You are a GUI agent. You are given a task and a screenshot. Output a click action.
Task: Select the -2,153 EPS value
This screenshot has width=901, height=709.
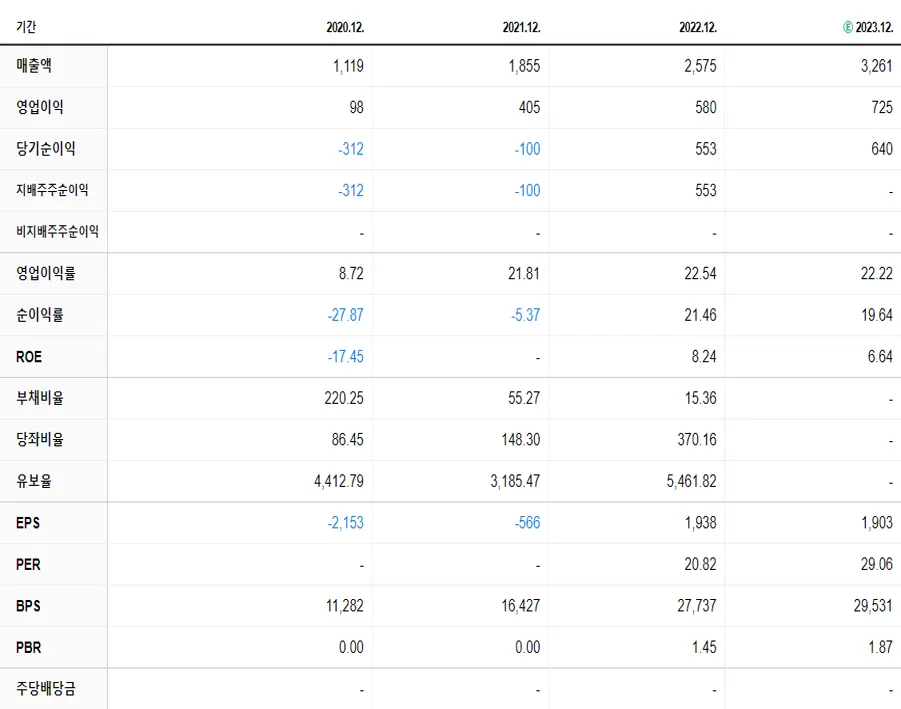coord(345,523)
